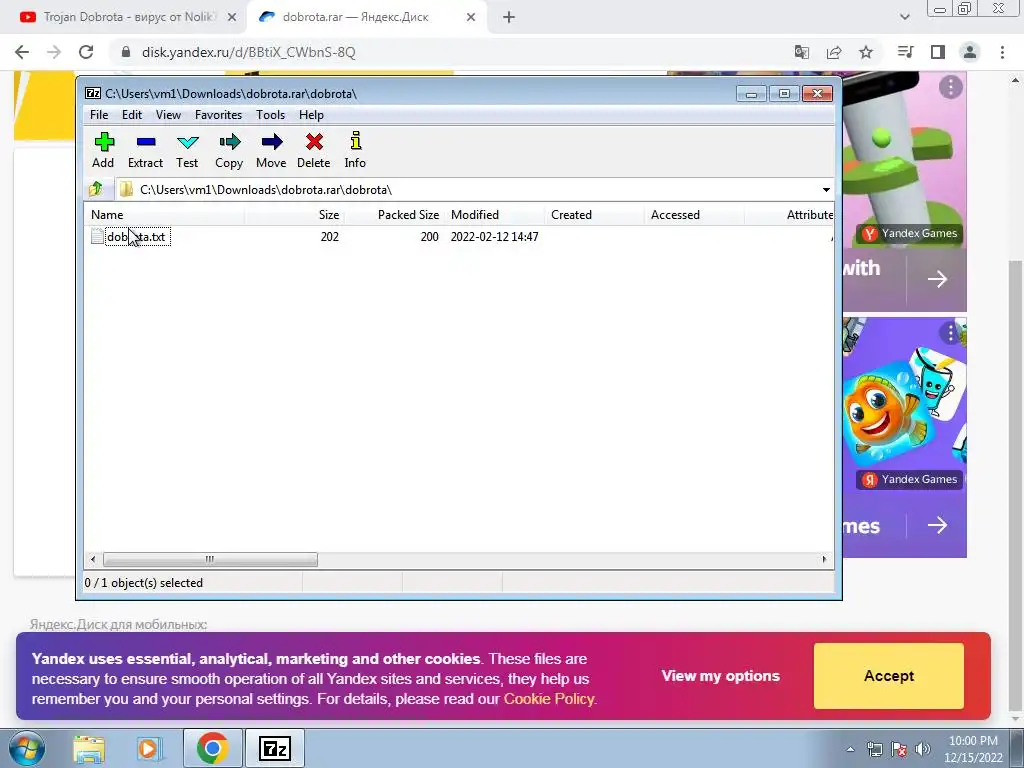
Task: Click the 7-Zip address path field
Action: coord(467,190)
